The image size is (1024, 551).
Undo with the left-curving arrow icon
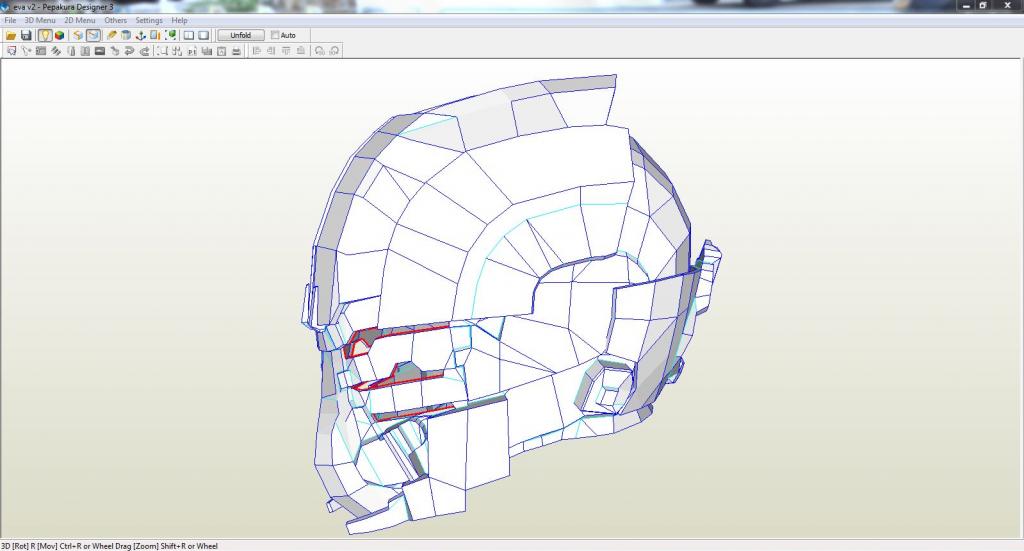point(129,51)
